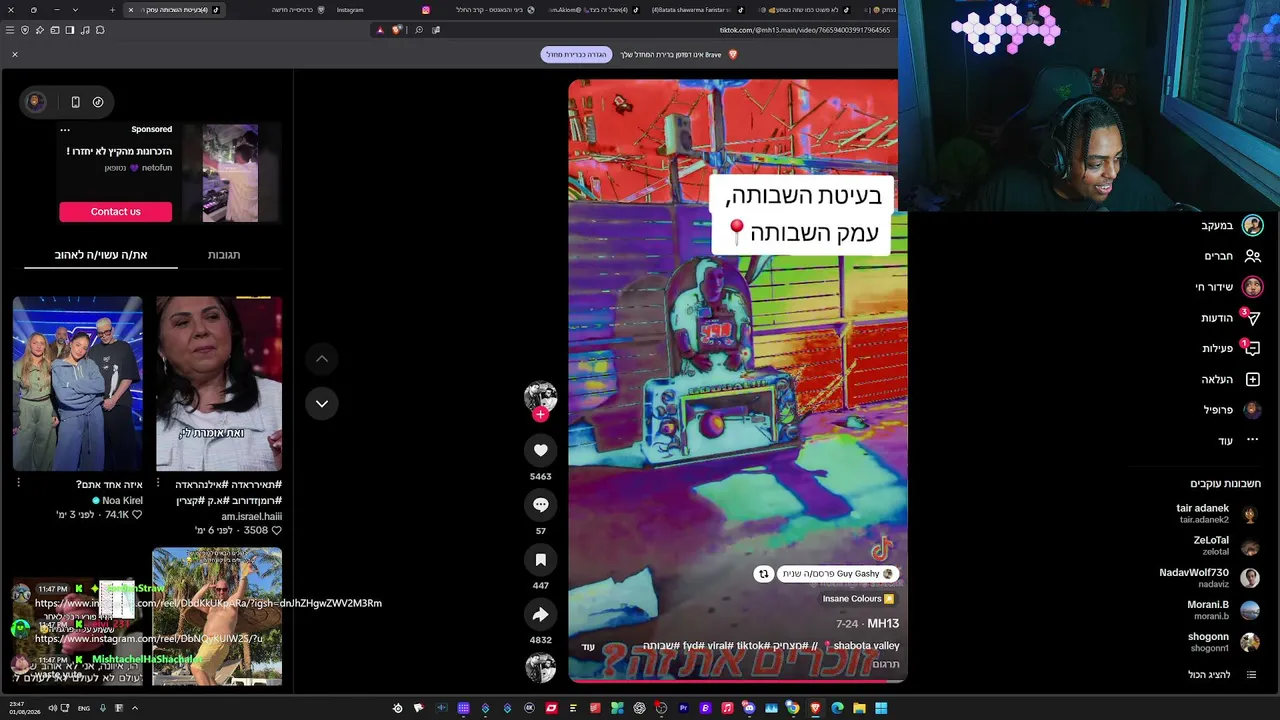Open the Brave Shields lion icon

(397, 30)
